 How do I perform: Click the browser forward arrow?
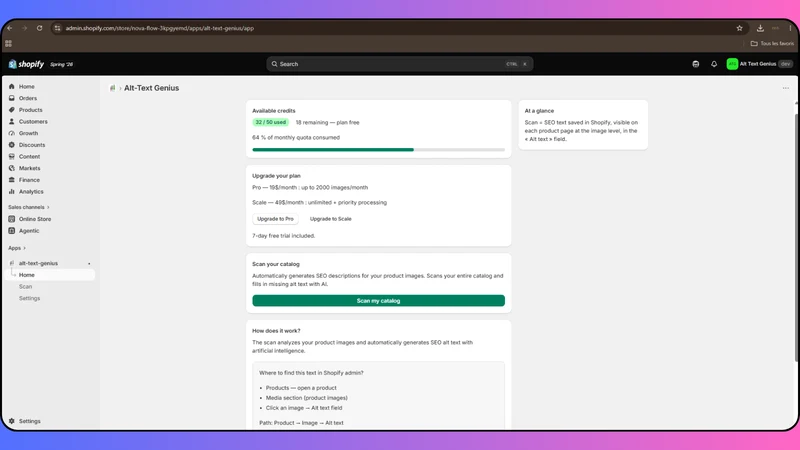[x=24, y=28]
